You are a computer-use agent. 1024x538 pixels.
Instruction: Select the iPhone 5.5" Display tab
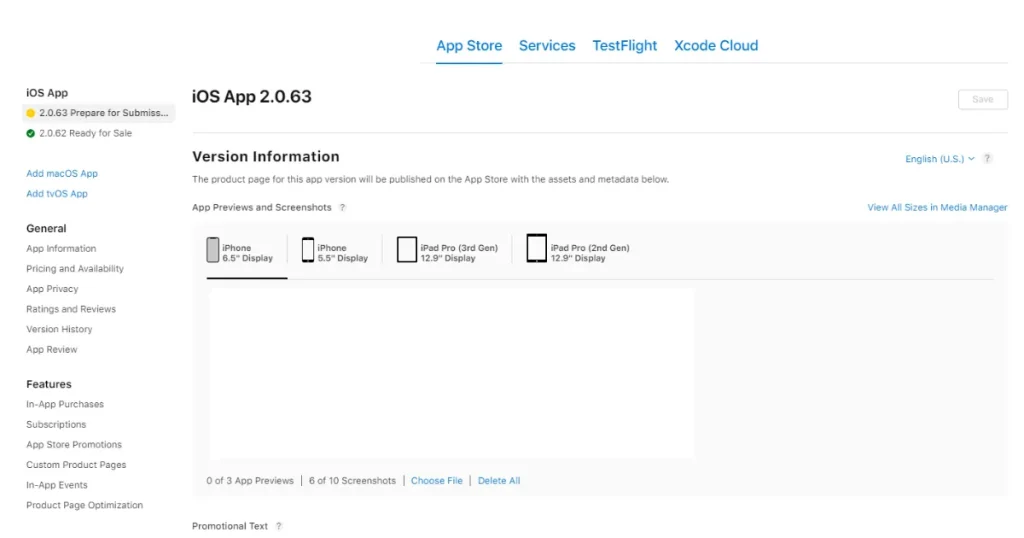(335, 251)
